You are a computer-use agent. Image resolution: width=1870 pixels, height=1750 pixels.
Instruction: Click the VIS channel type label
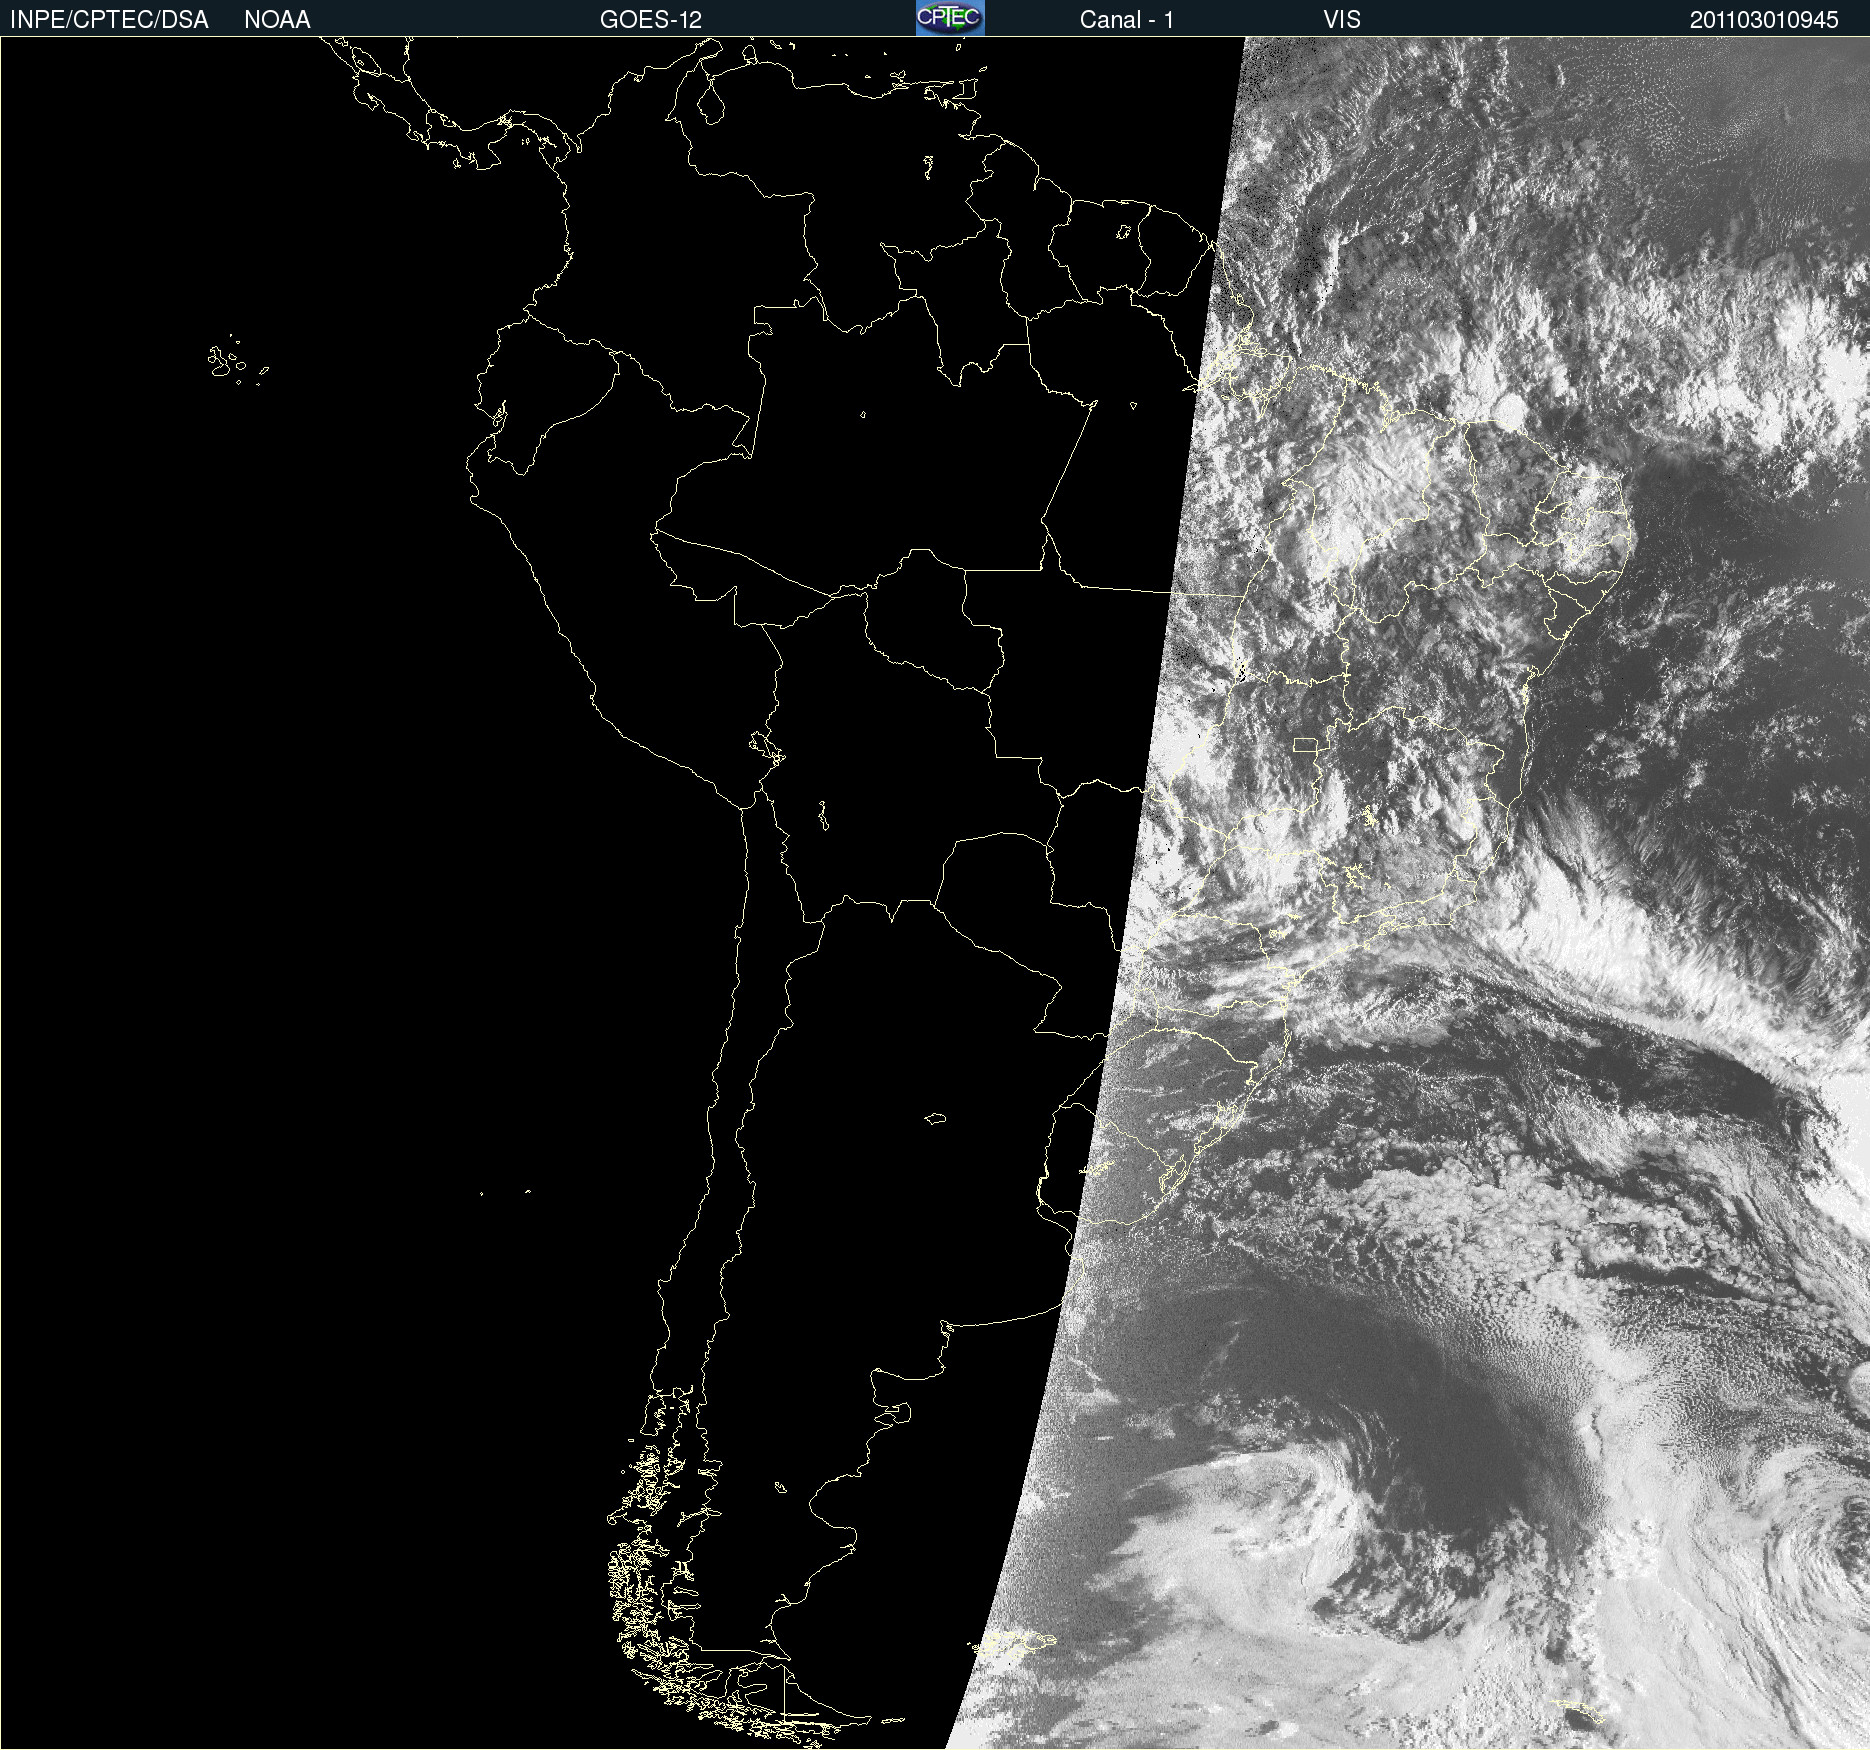(1342, 20)
